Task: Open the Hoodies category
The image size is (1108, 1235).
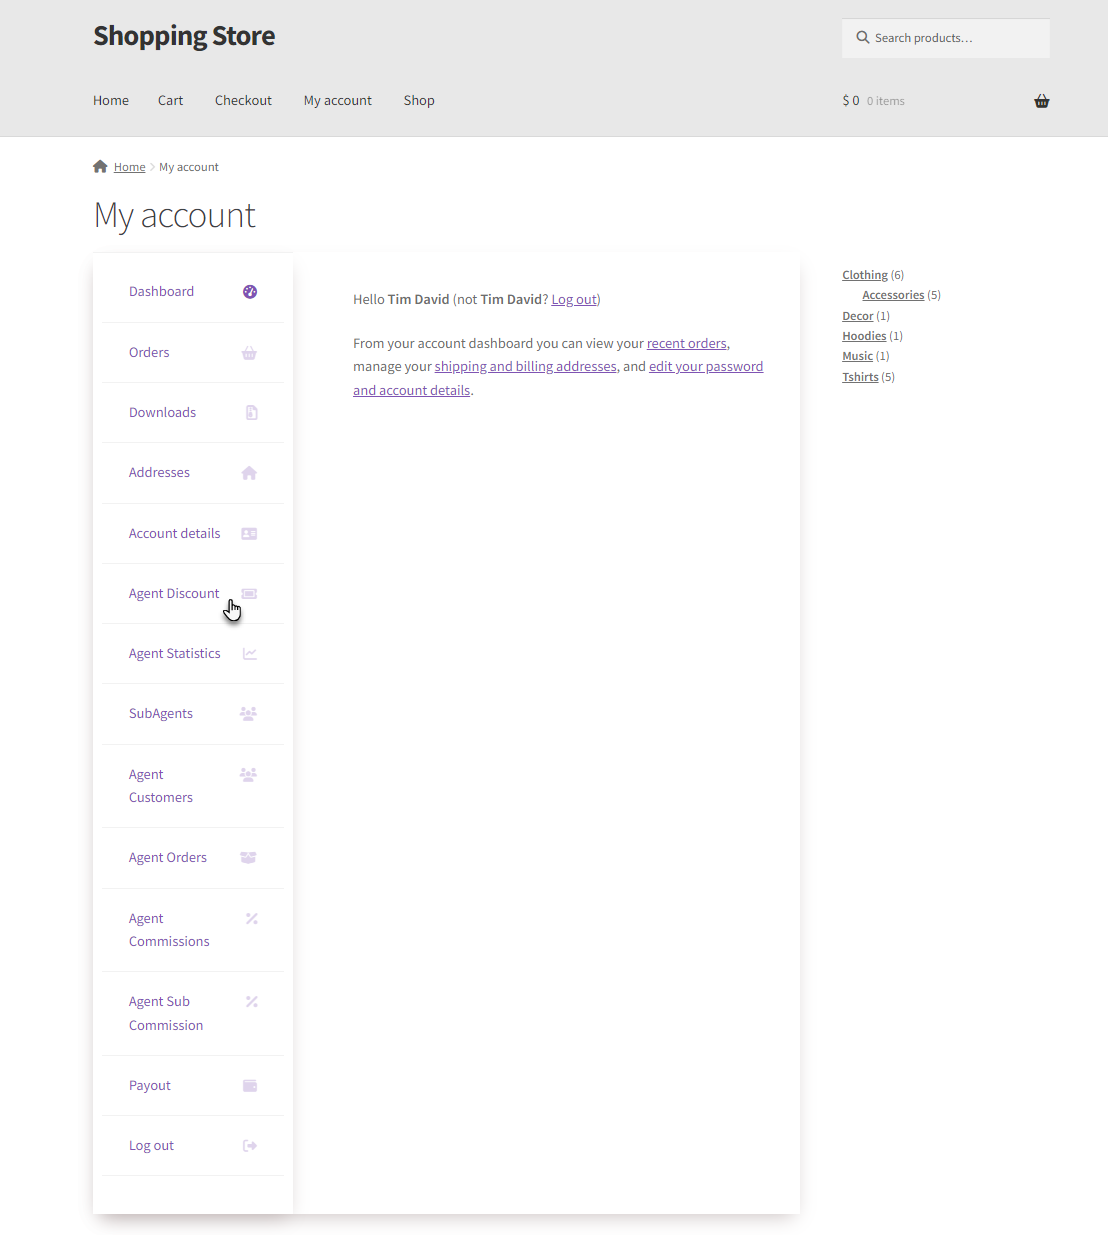Action: tap(864, 336)
